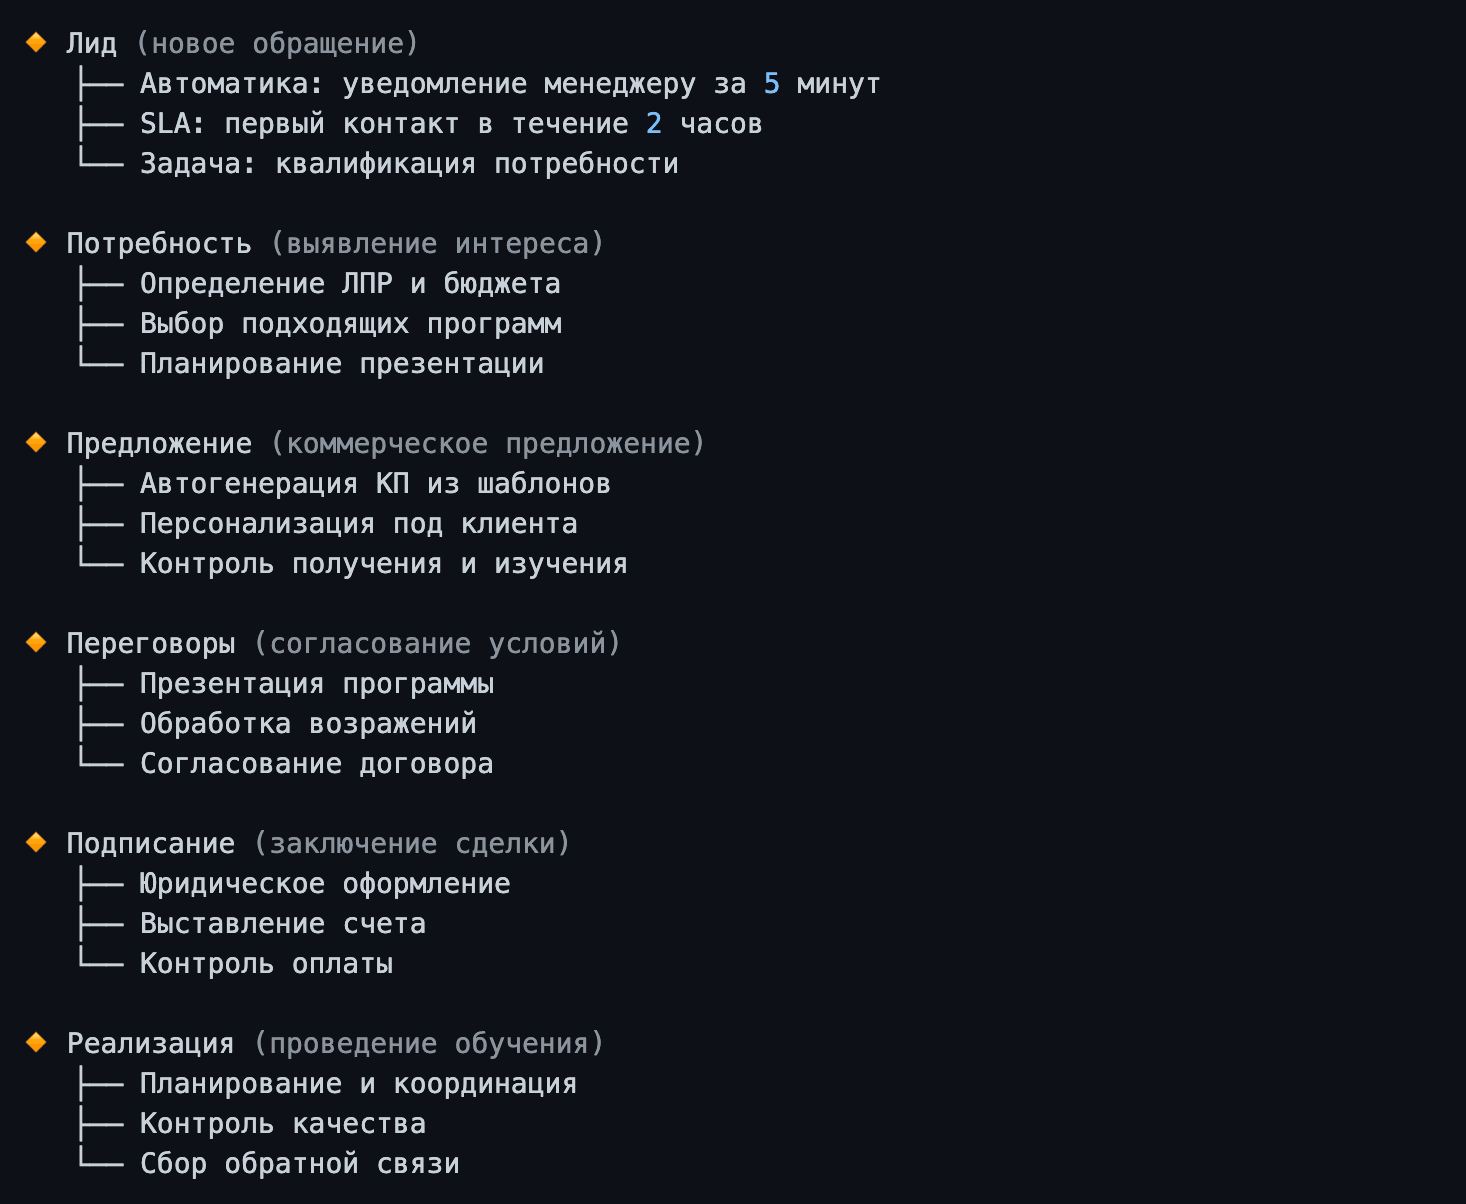Image resolution: width=1466 pixels, height=1204 pixels.
Task: Select the Лид (новое обращение) heading
Action: [x=242, y=44]
